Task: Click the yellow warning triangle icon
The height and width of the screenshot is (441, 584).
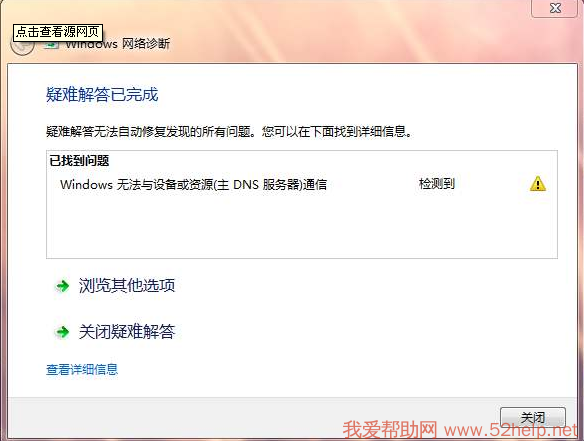Action: [x=538, y=184]
